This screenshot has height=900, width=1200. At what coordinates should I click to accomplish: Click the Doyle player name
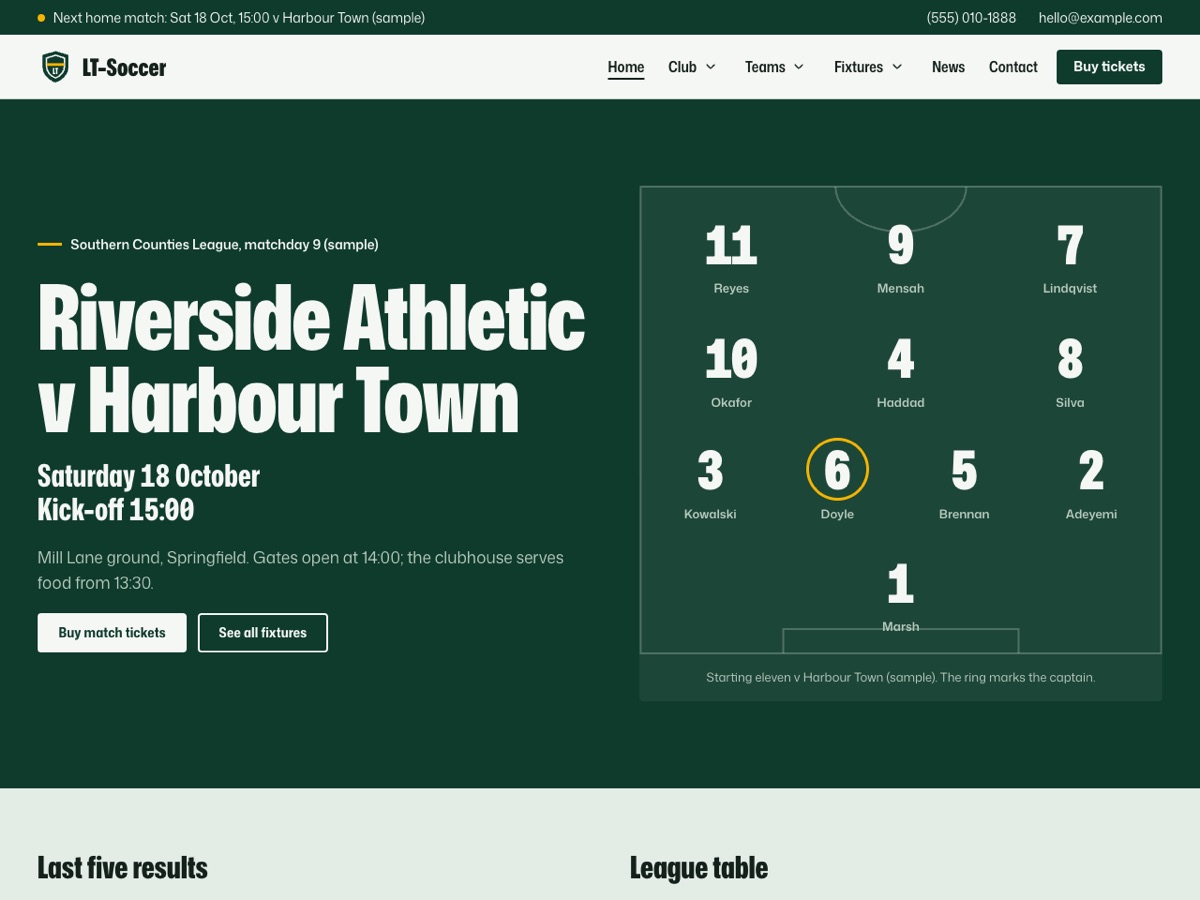837,514
